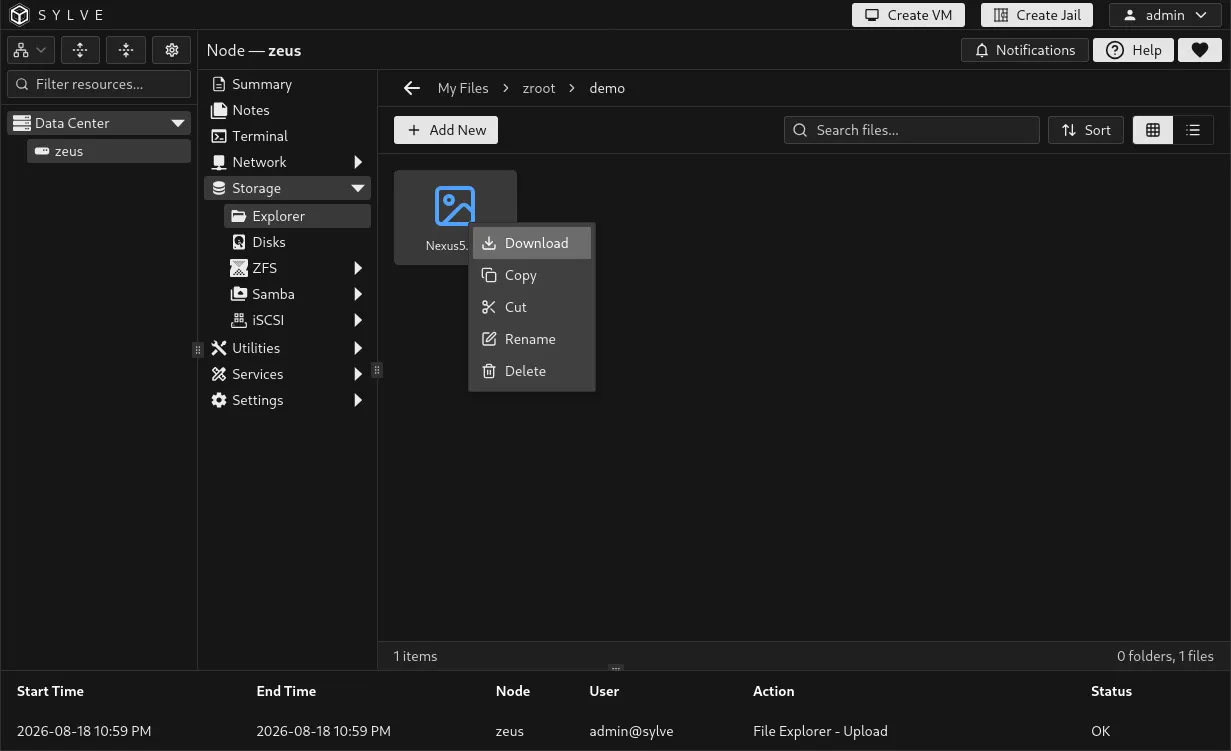Expand the iSCSI submenu arrow

[x=358, y=320]
